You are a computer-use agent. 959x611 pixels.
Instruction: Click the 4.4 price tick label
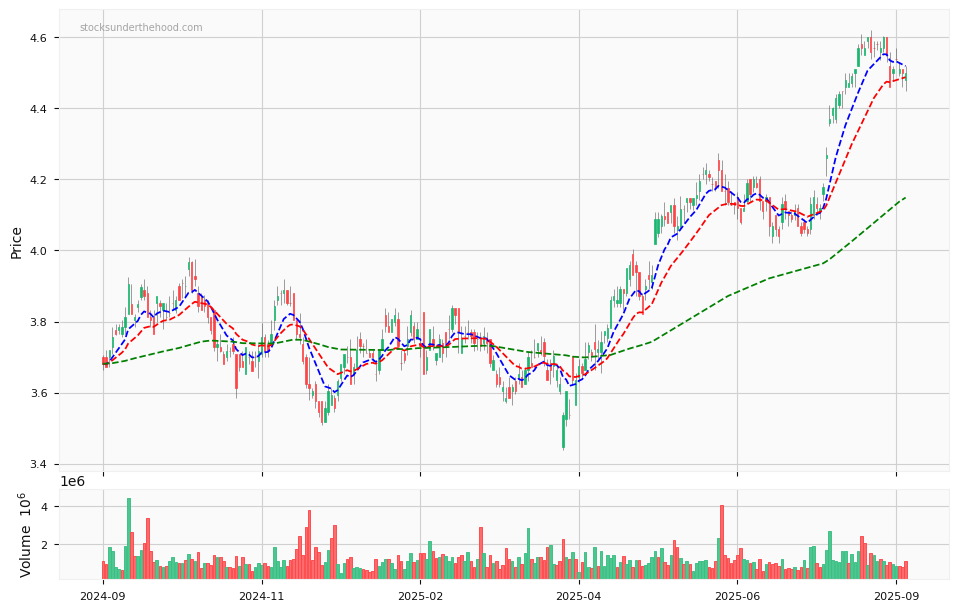click(37, 109)
